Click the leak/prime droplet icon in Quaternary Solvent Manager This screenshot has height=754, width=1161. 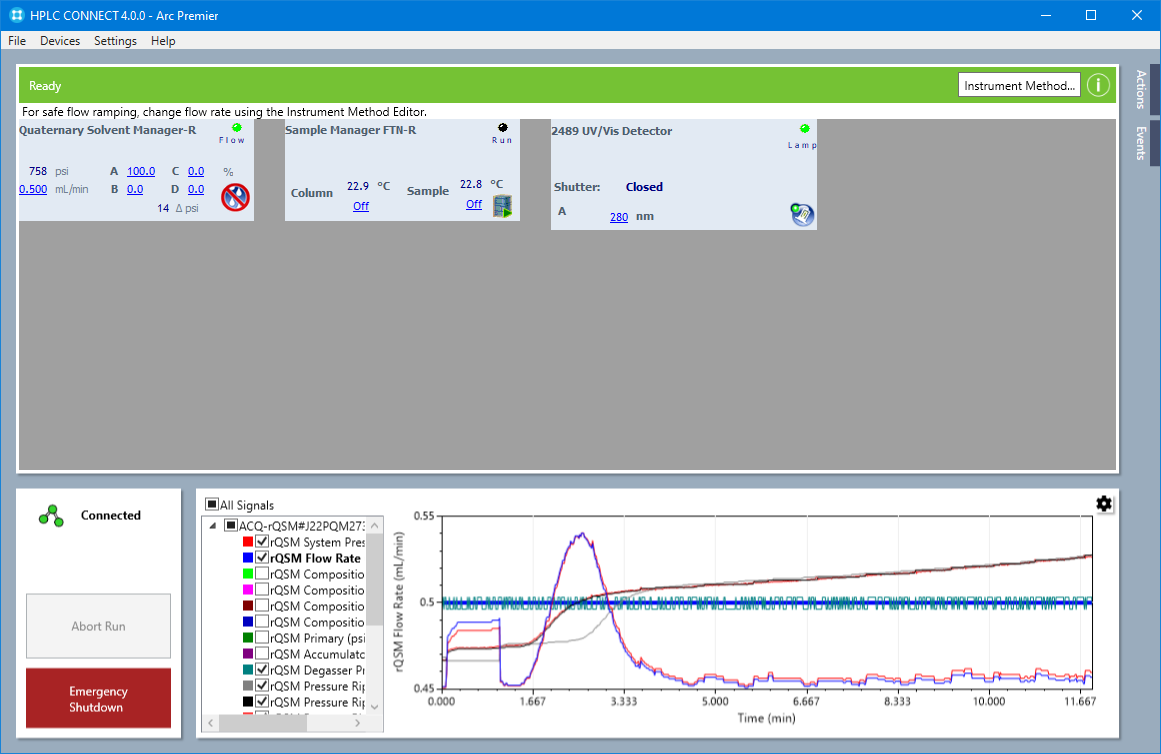235,197
